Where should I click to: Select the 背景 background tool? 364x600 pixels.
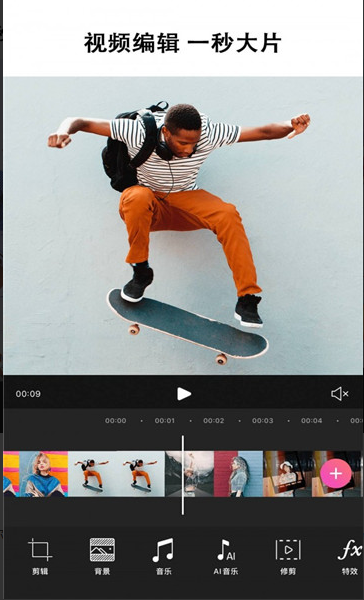102,556
